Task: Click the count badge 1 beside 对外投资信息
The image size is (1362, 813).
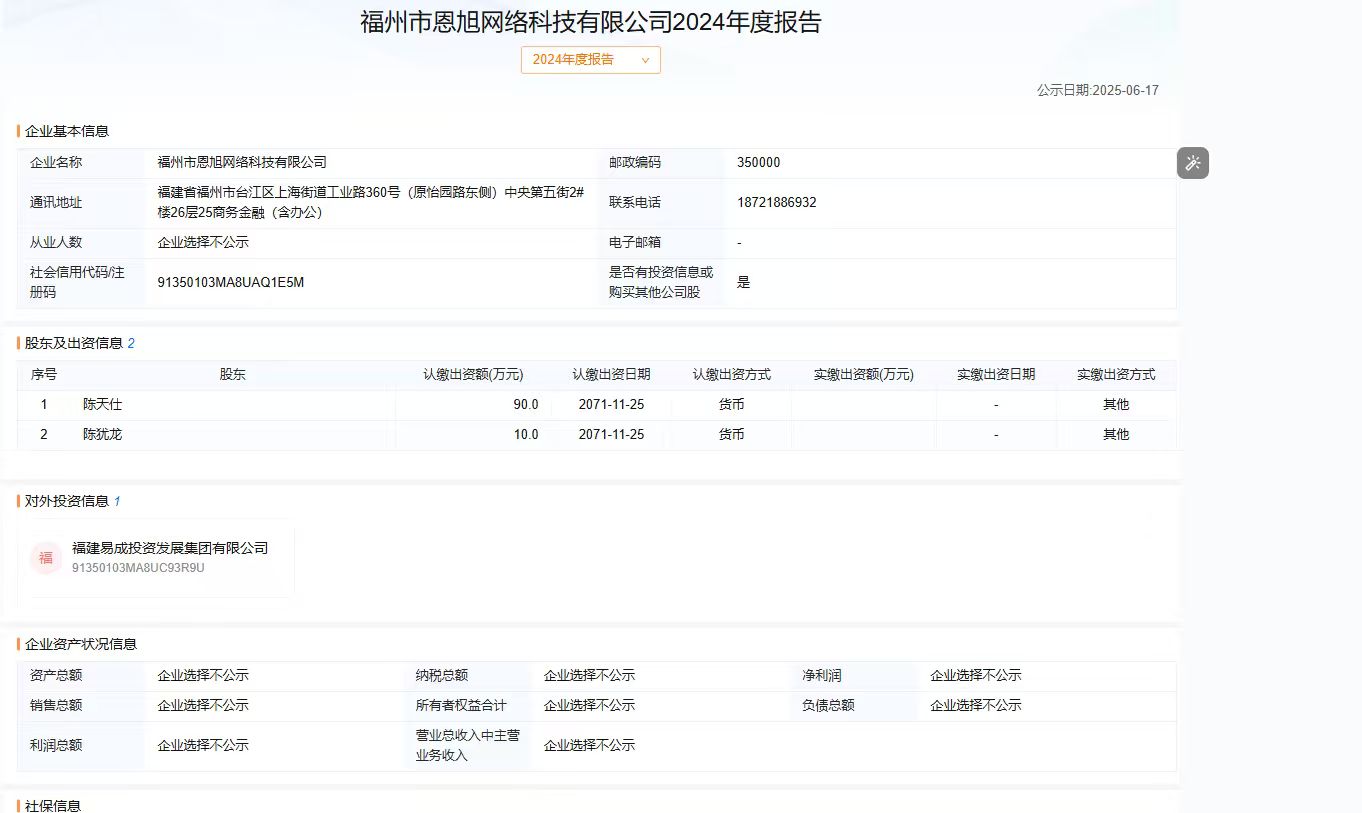Action: point(119,501)
